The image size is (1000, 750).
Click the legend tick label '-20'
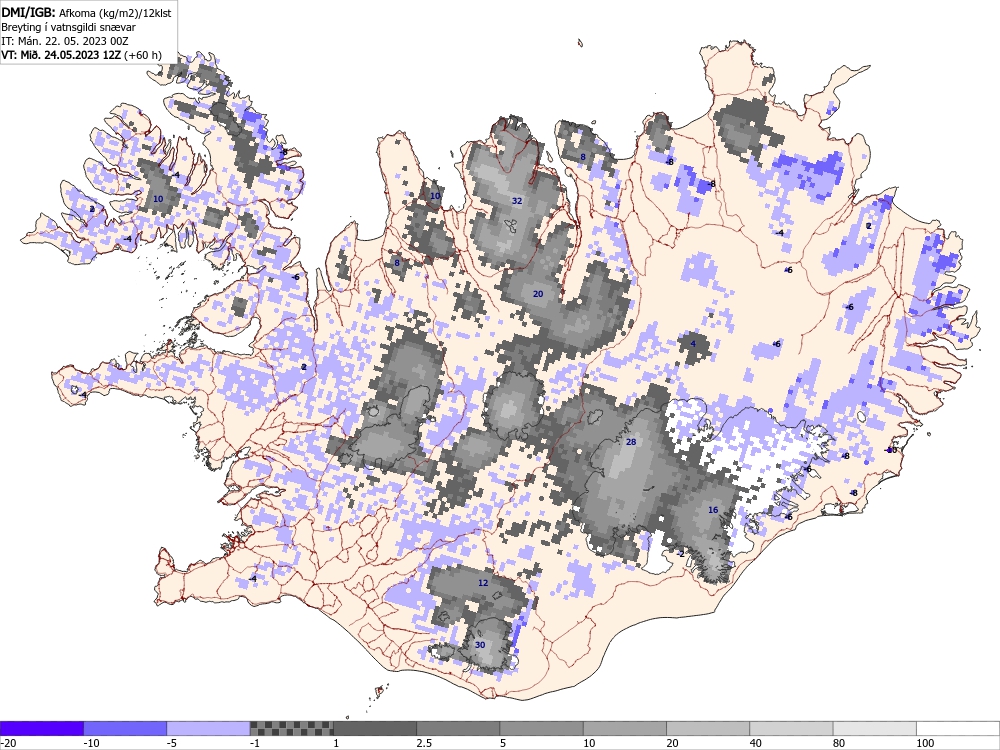[x=8, y=743]
